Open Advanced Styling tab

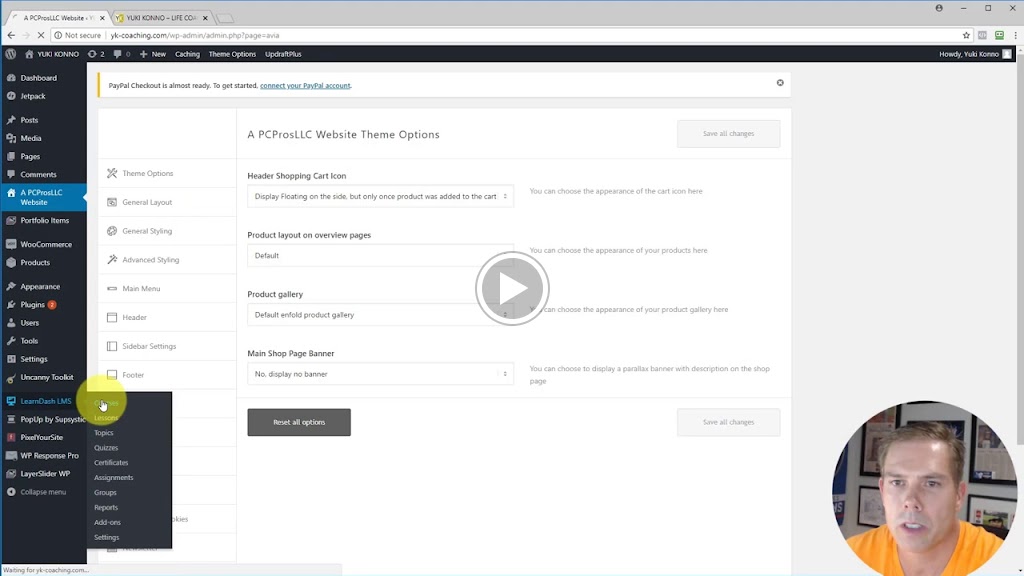[x=167, y=260]
